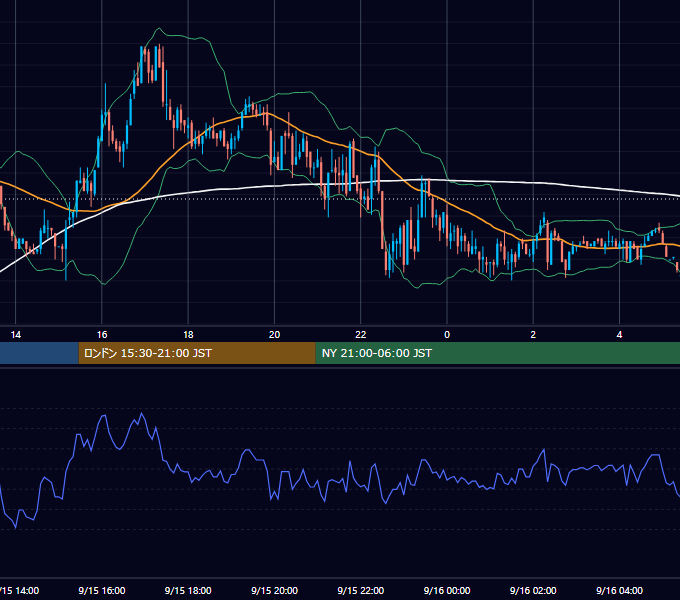Screen dimensions: 680x600
Task: Click the 9/16 04:00 timestamp label
Action: [x=619, y=590]
